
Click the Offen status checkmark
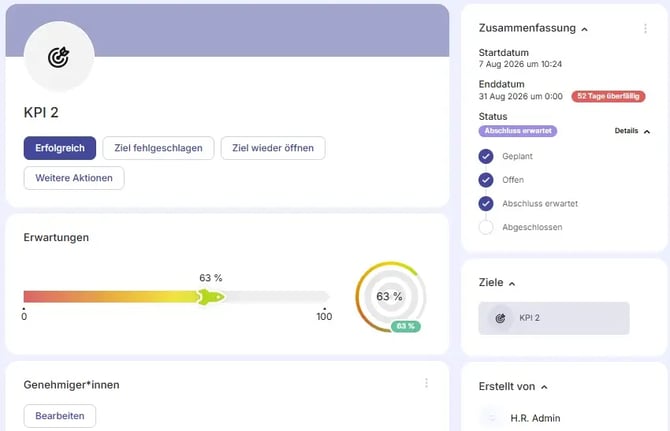(486, 180)
